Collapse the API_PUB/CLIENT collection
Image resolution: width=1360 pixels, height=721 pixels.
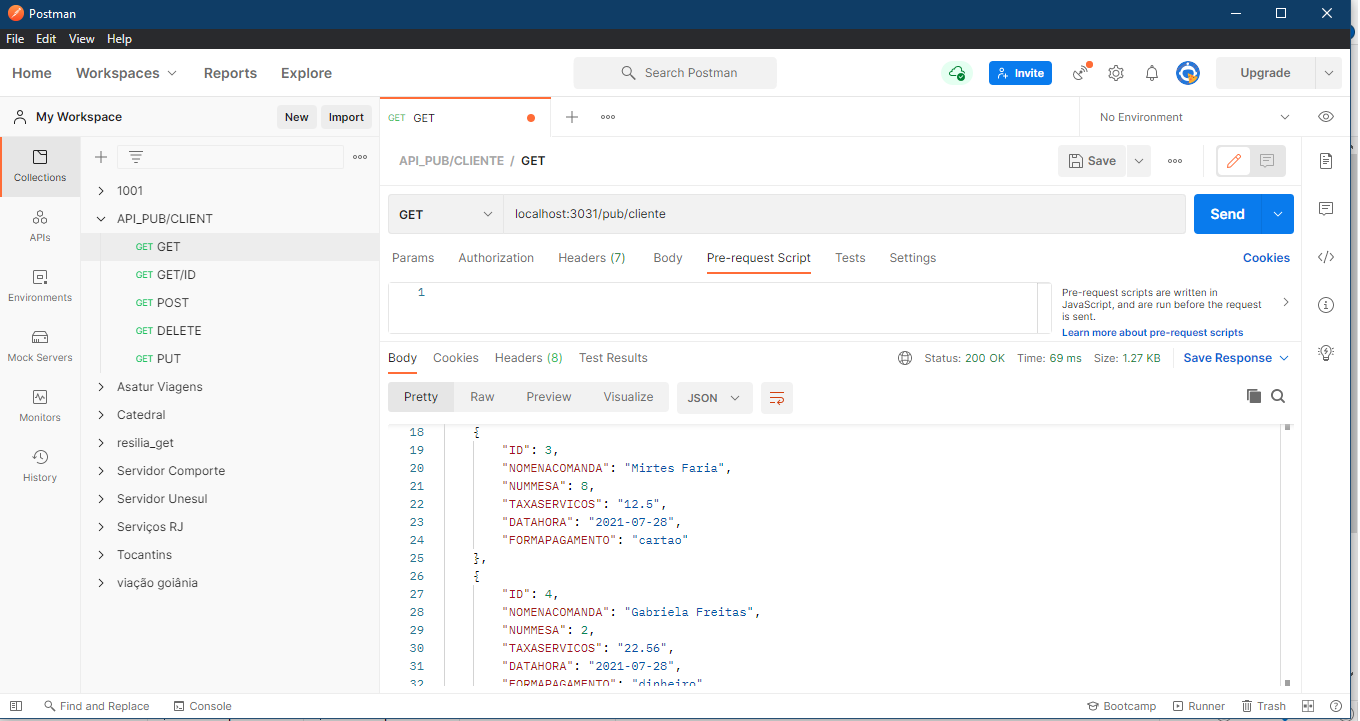[100, 218]
